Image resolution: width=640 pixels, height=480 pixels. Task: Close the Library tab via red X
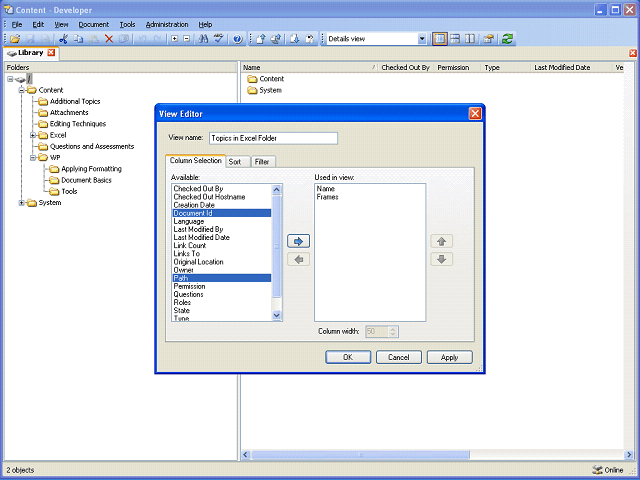pos(51,53)
